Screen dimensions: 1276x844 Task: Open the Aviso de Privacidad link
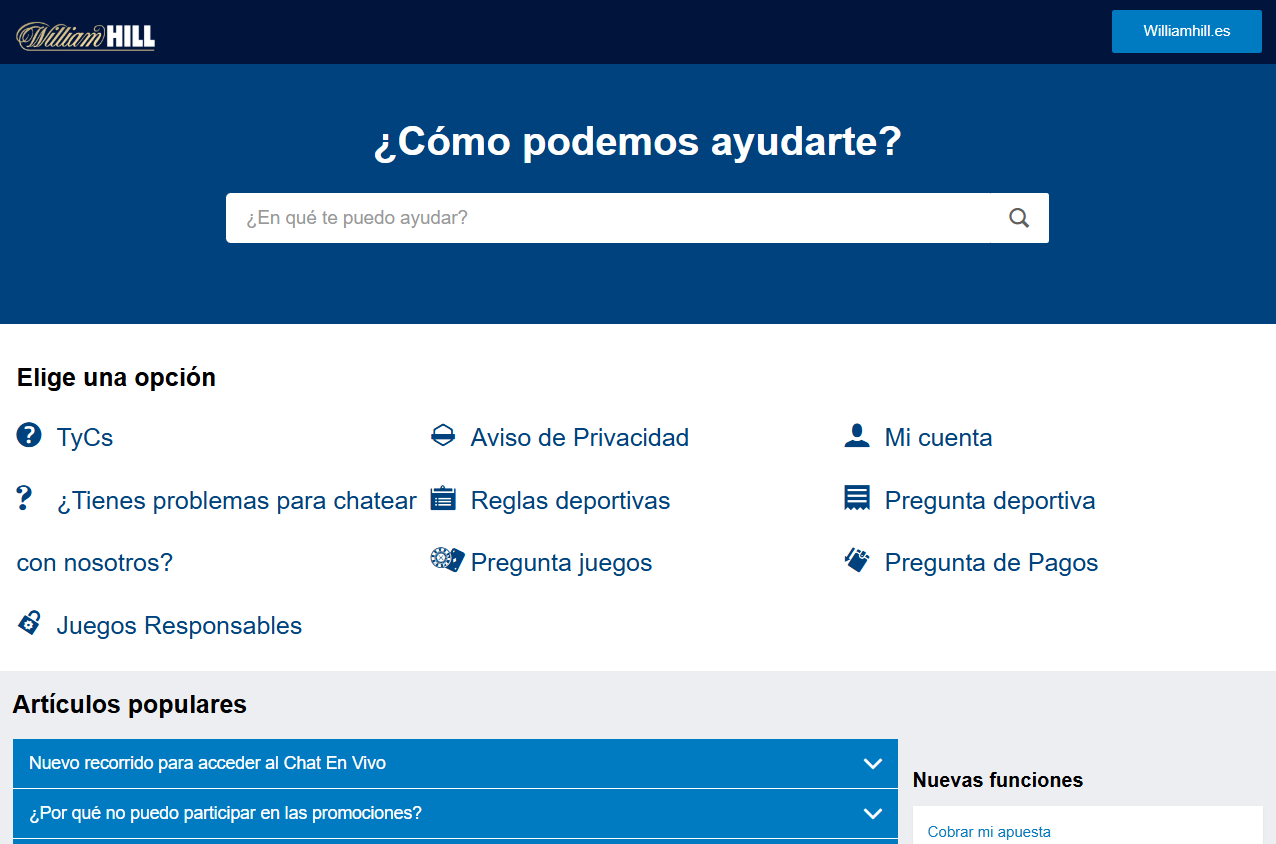point(580,438)
